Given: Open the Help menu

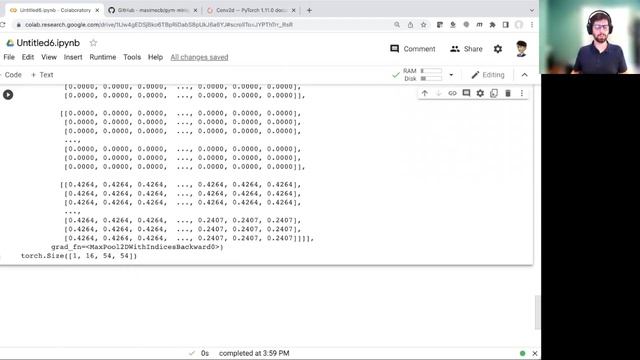Looking at the screenshot, I should click(x=155, y=57).
